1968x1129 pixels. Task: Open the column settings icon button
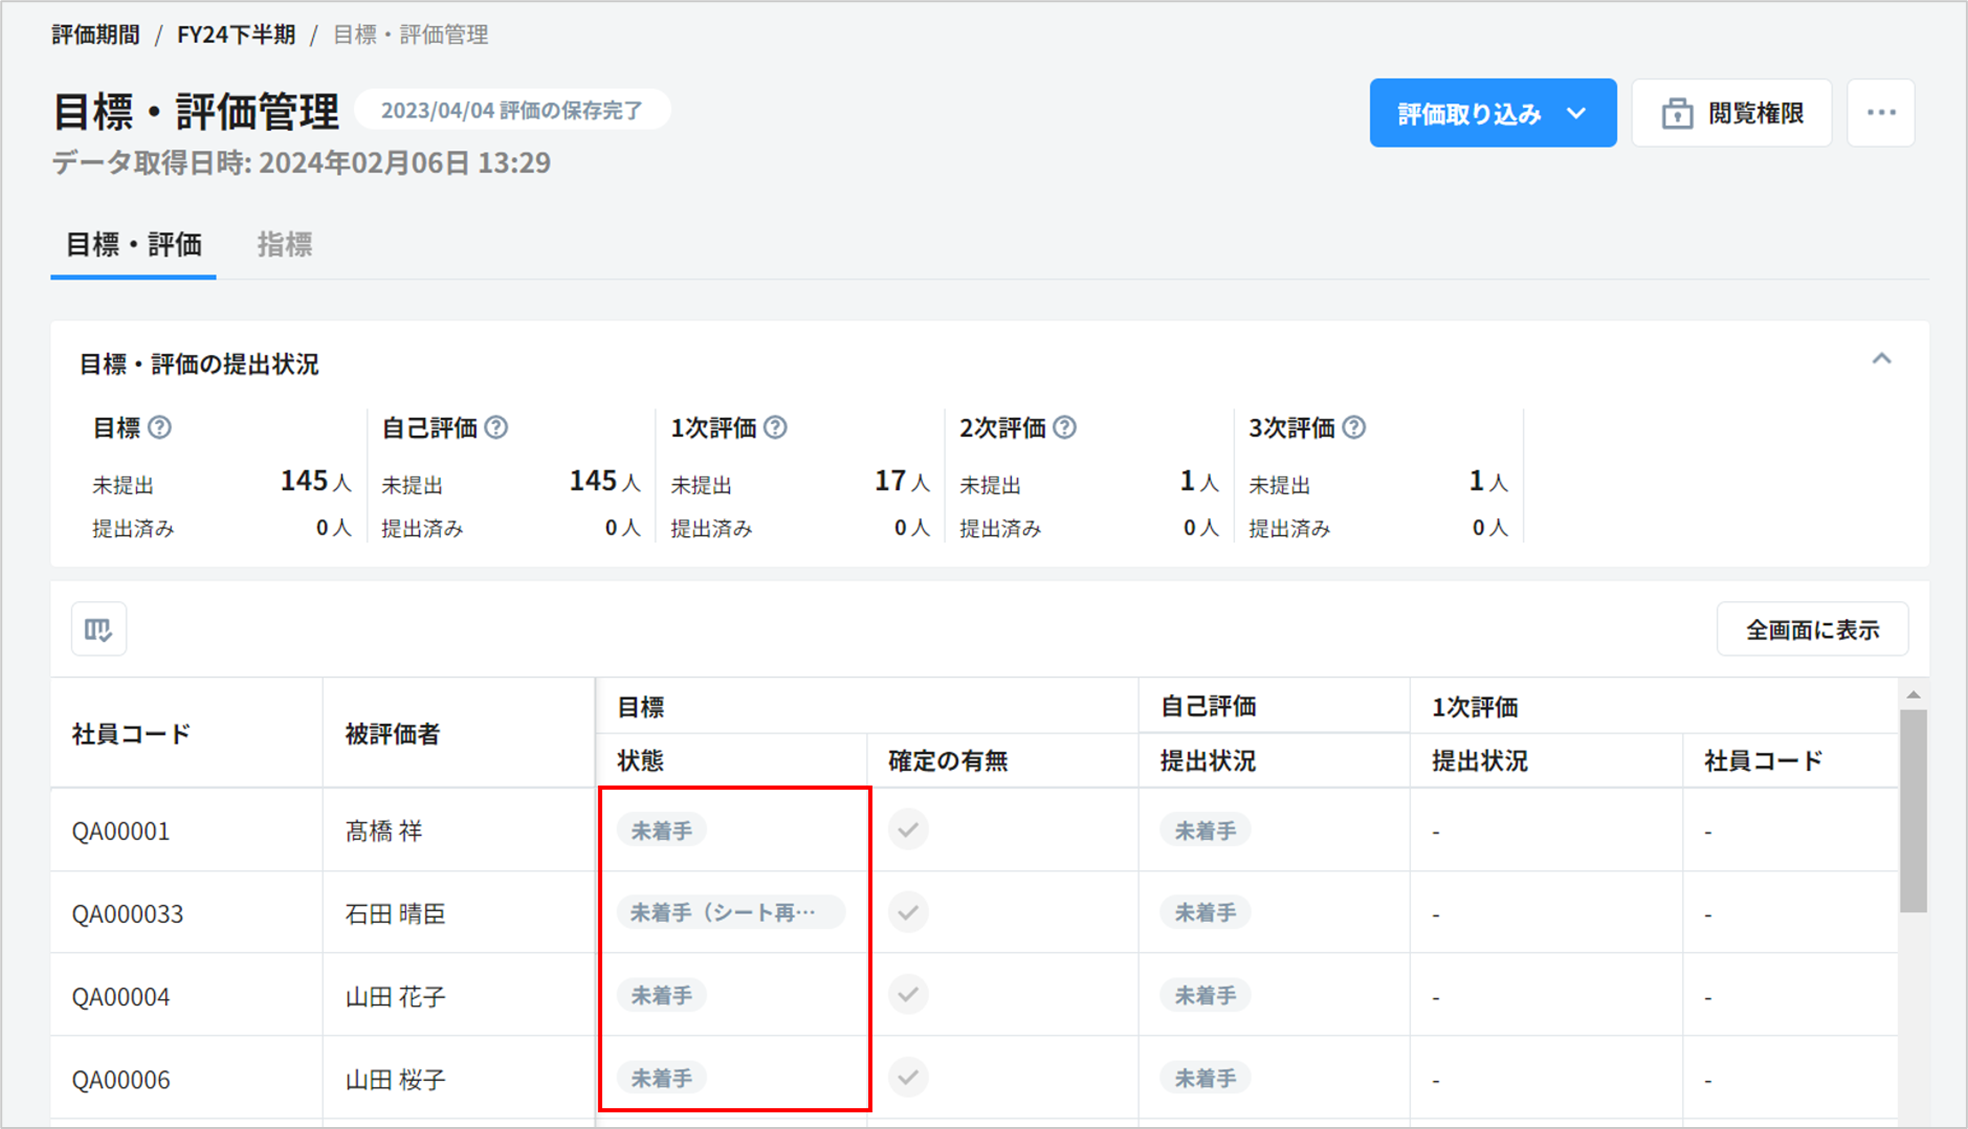click(98, 629)
